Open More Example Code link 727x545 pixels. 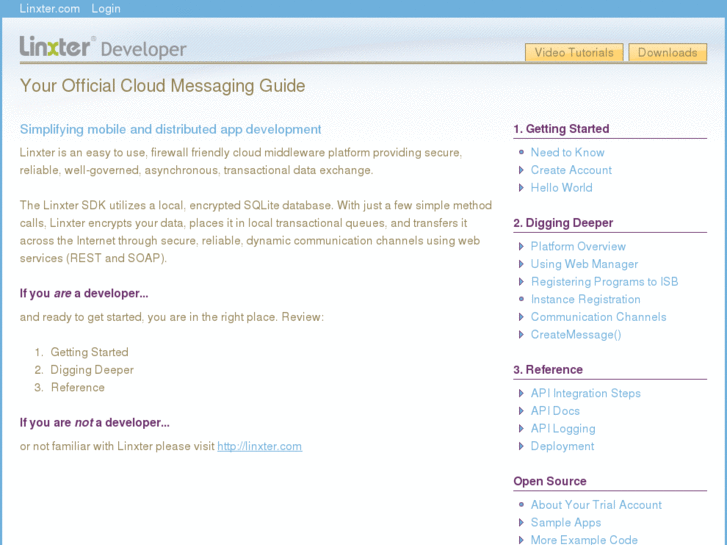click(584, 539)
